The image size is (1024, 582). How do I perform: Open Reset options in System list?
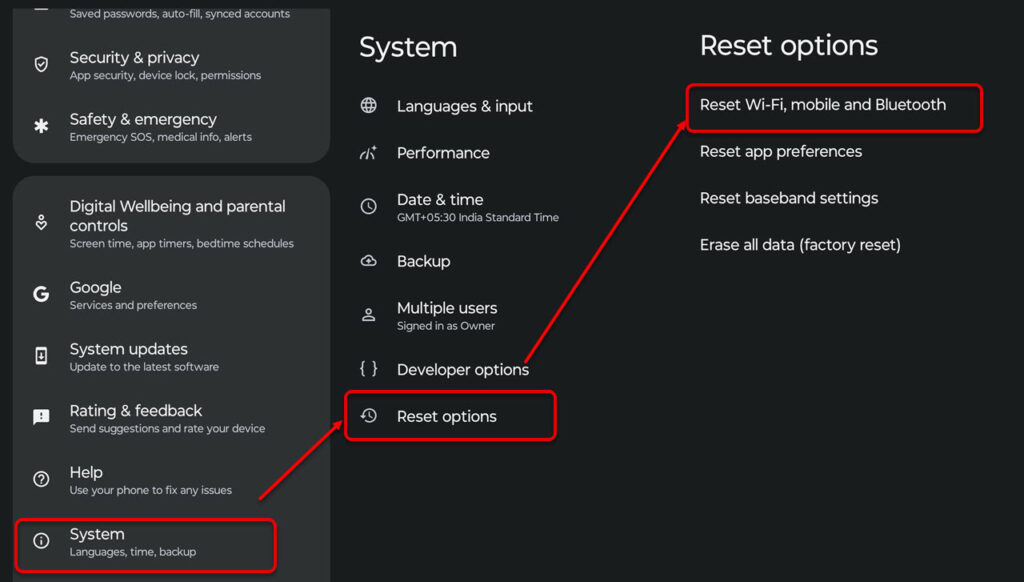pos(450,415)
